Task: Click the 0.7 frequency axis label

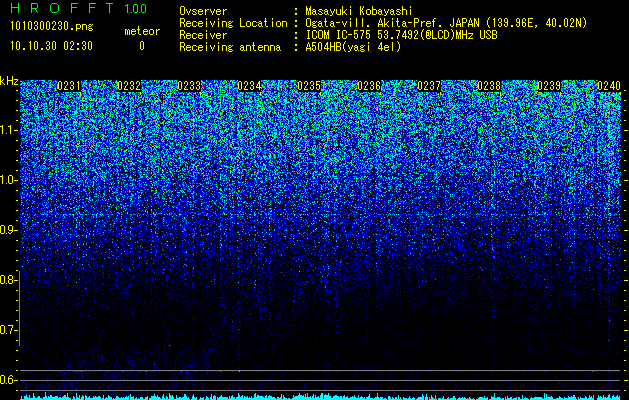Action: click(x=8, y=330)
